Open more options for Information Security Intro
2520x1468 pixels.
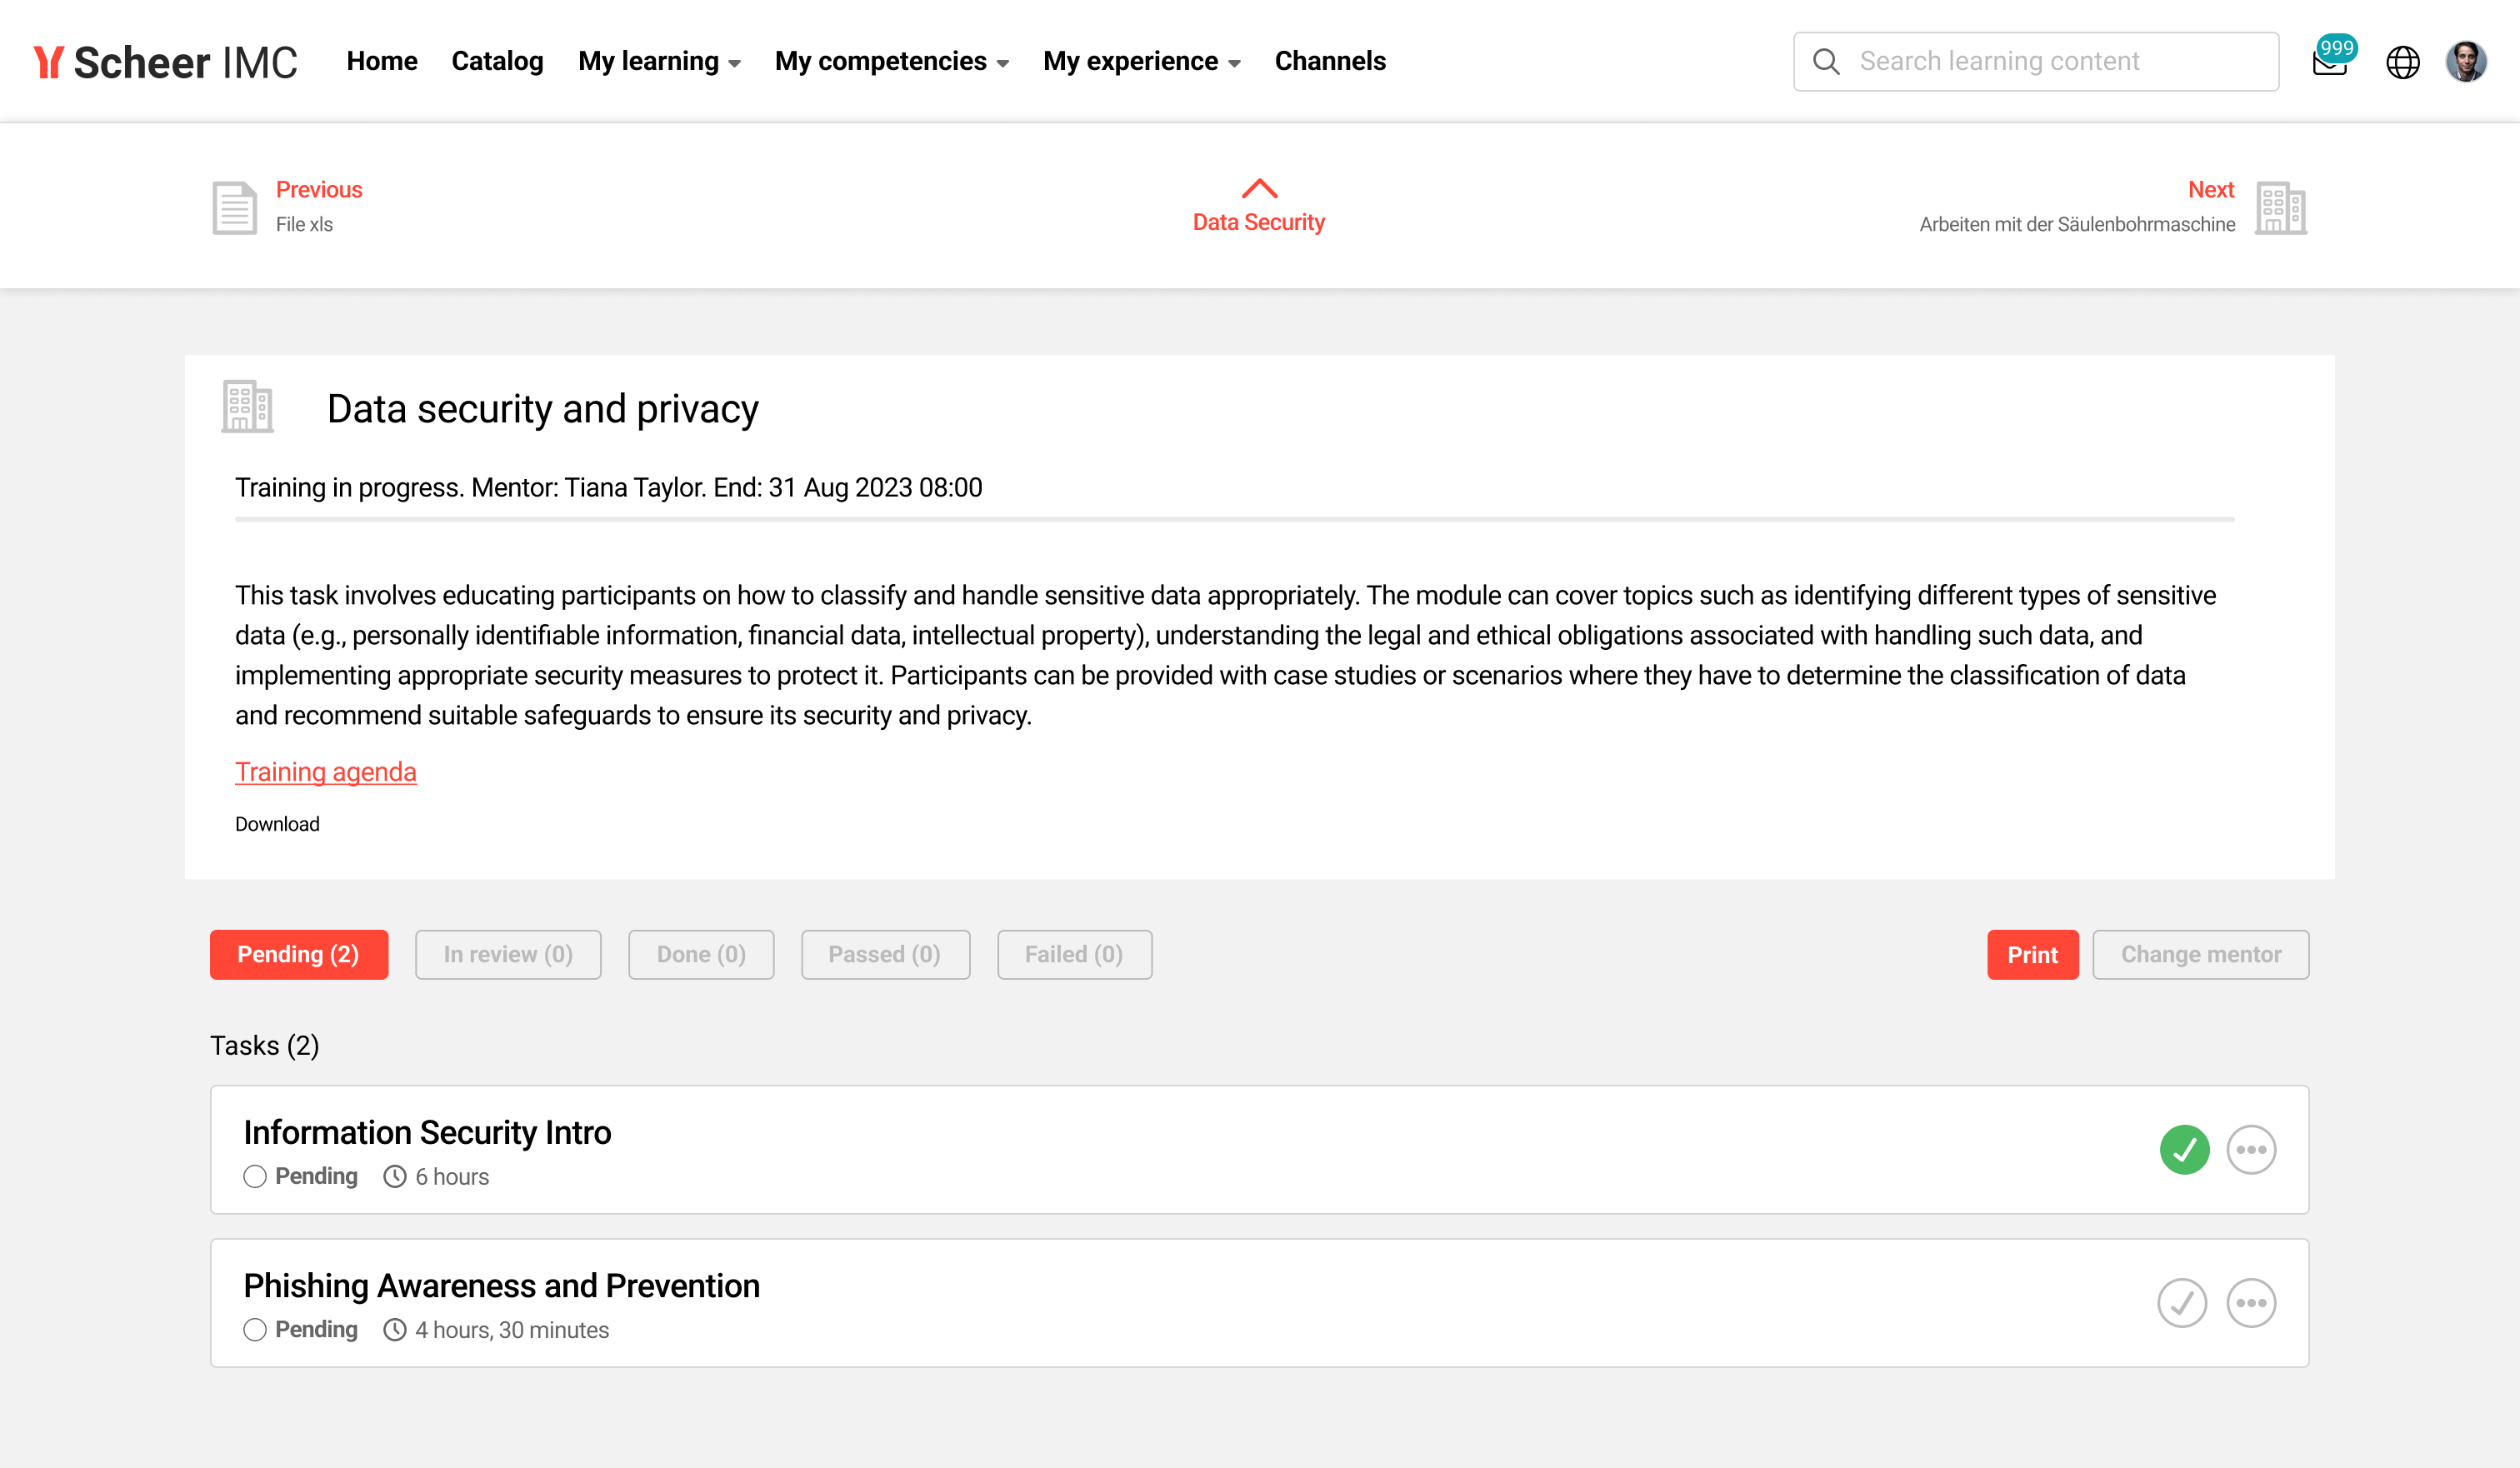point(2250,1149)
